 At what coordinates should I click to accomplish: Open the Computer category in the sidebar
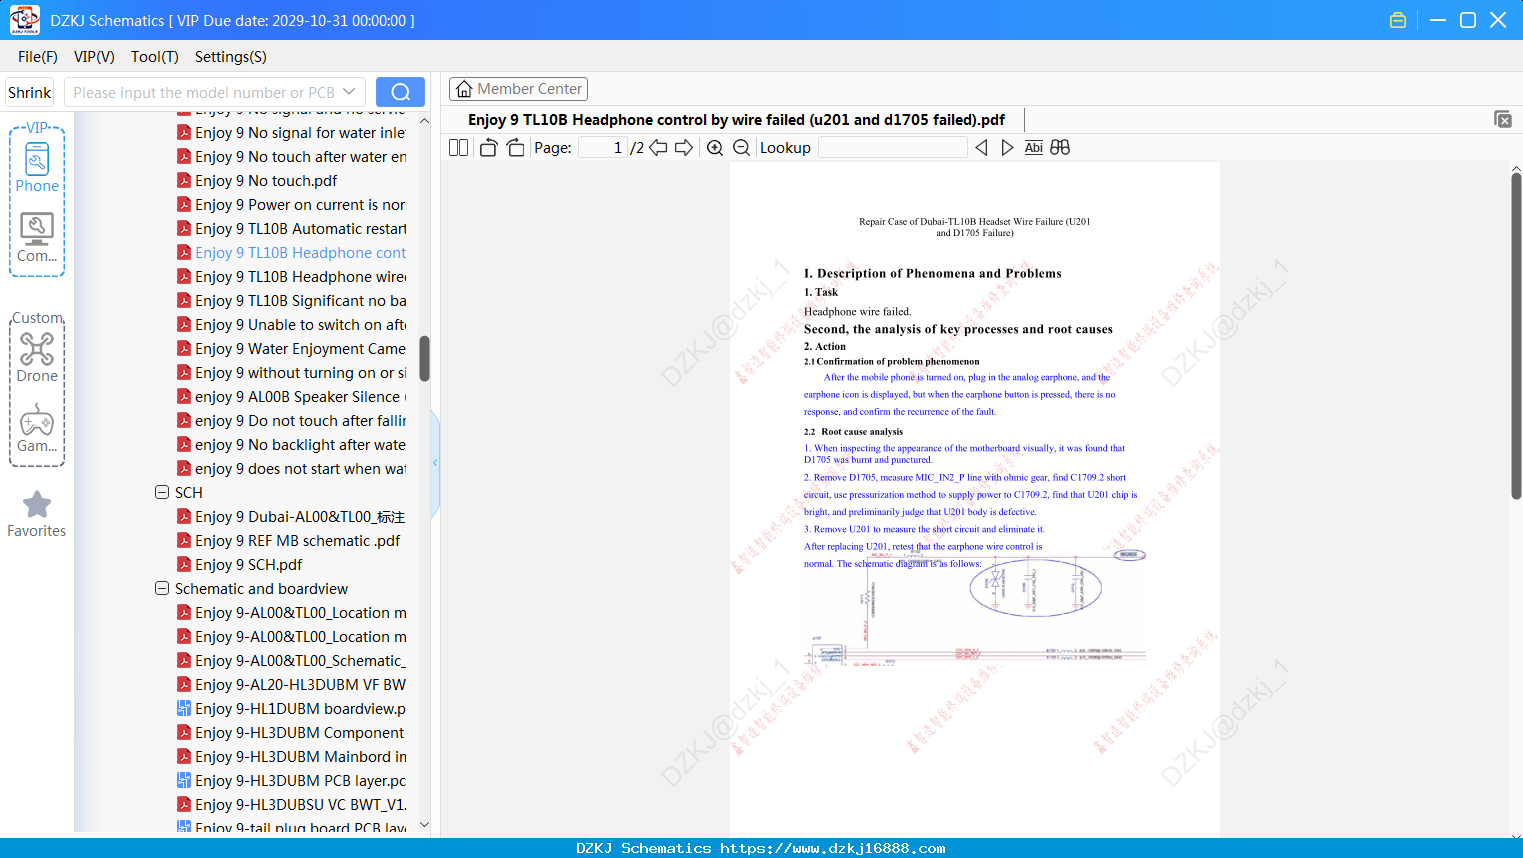37,238
